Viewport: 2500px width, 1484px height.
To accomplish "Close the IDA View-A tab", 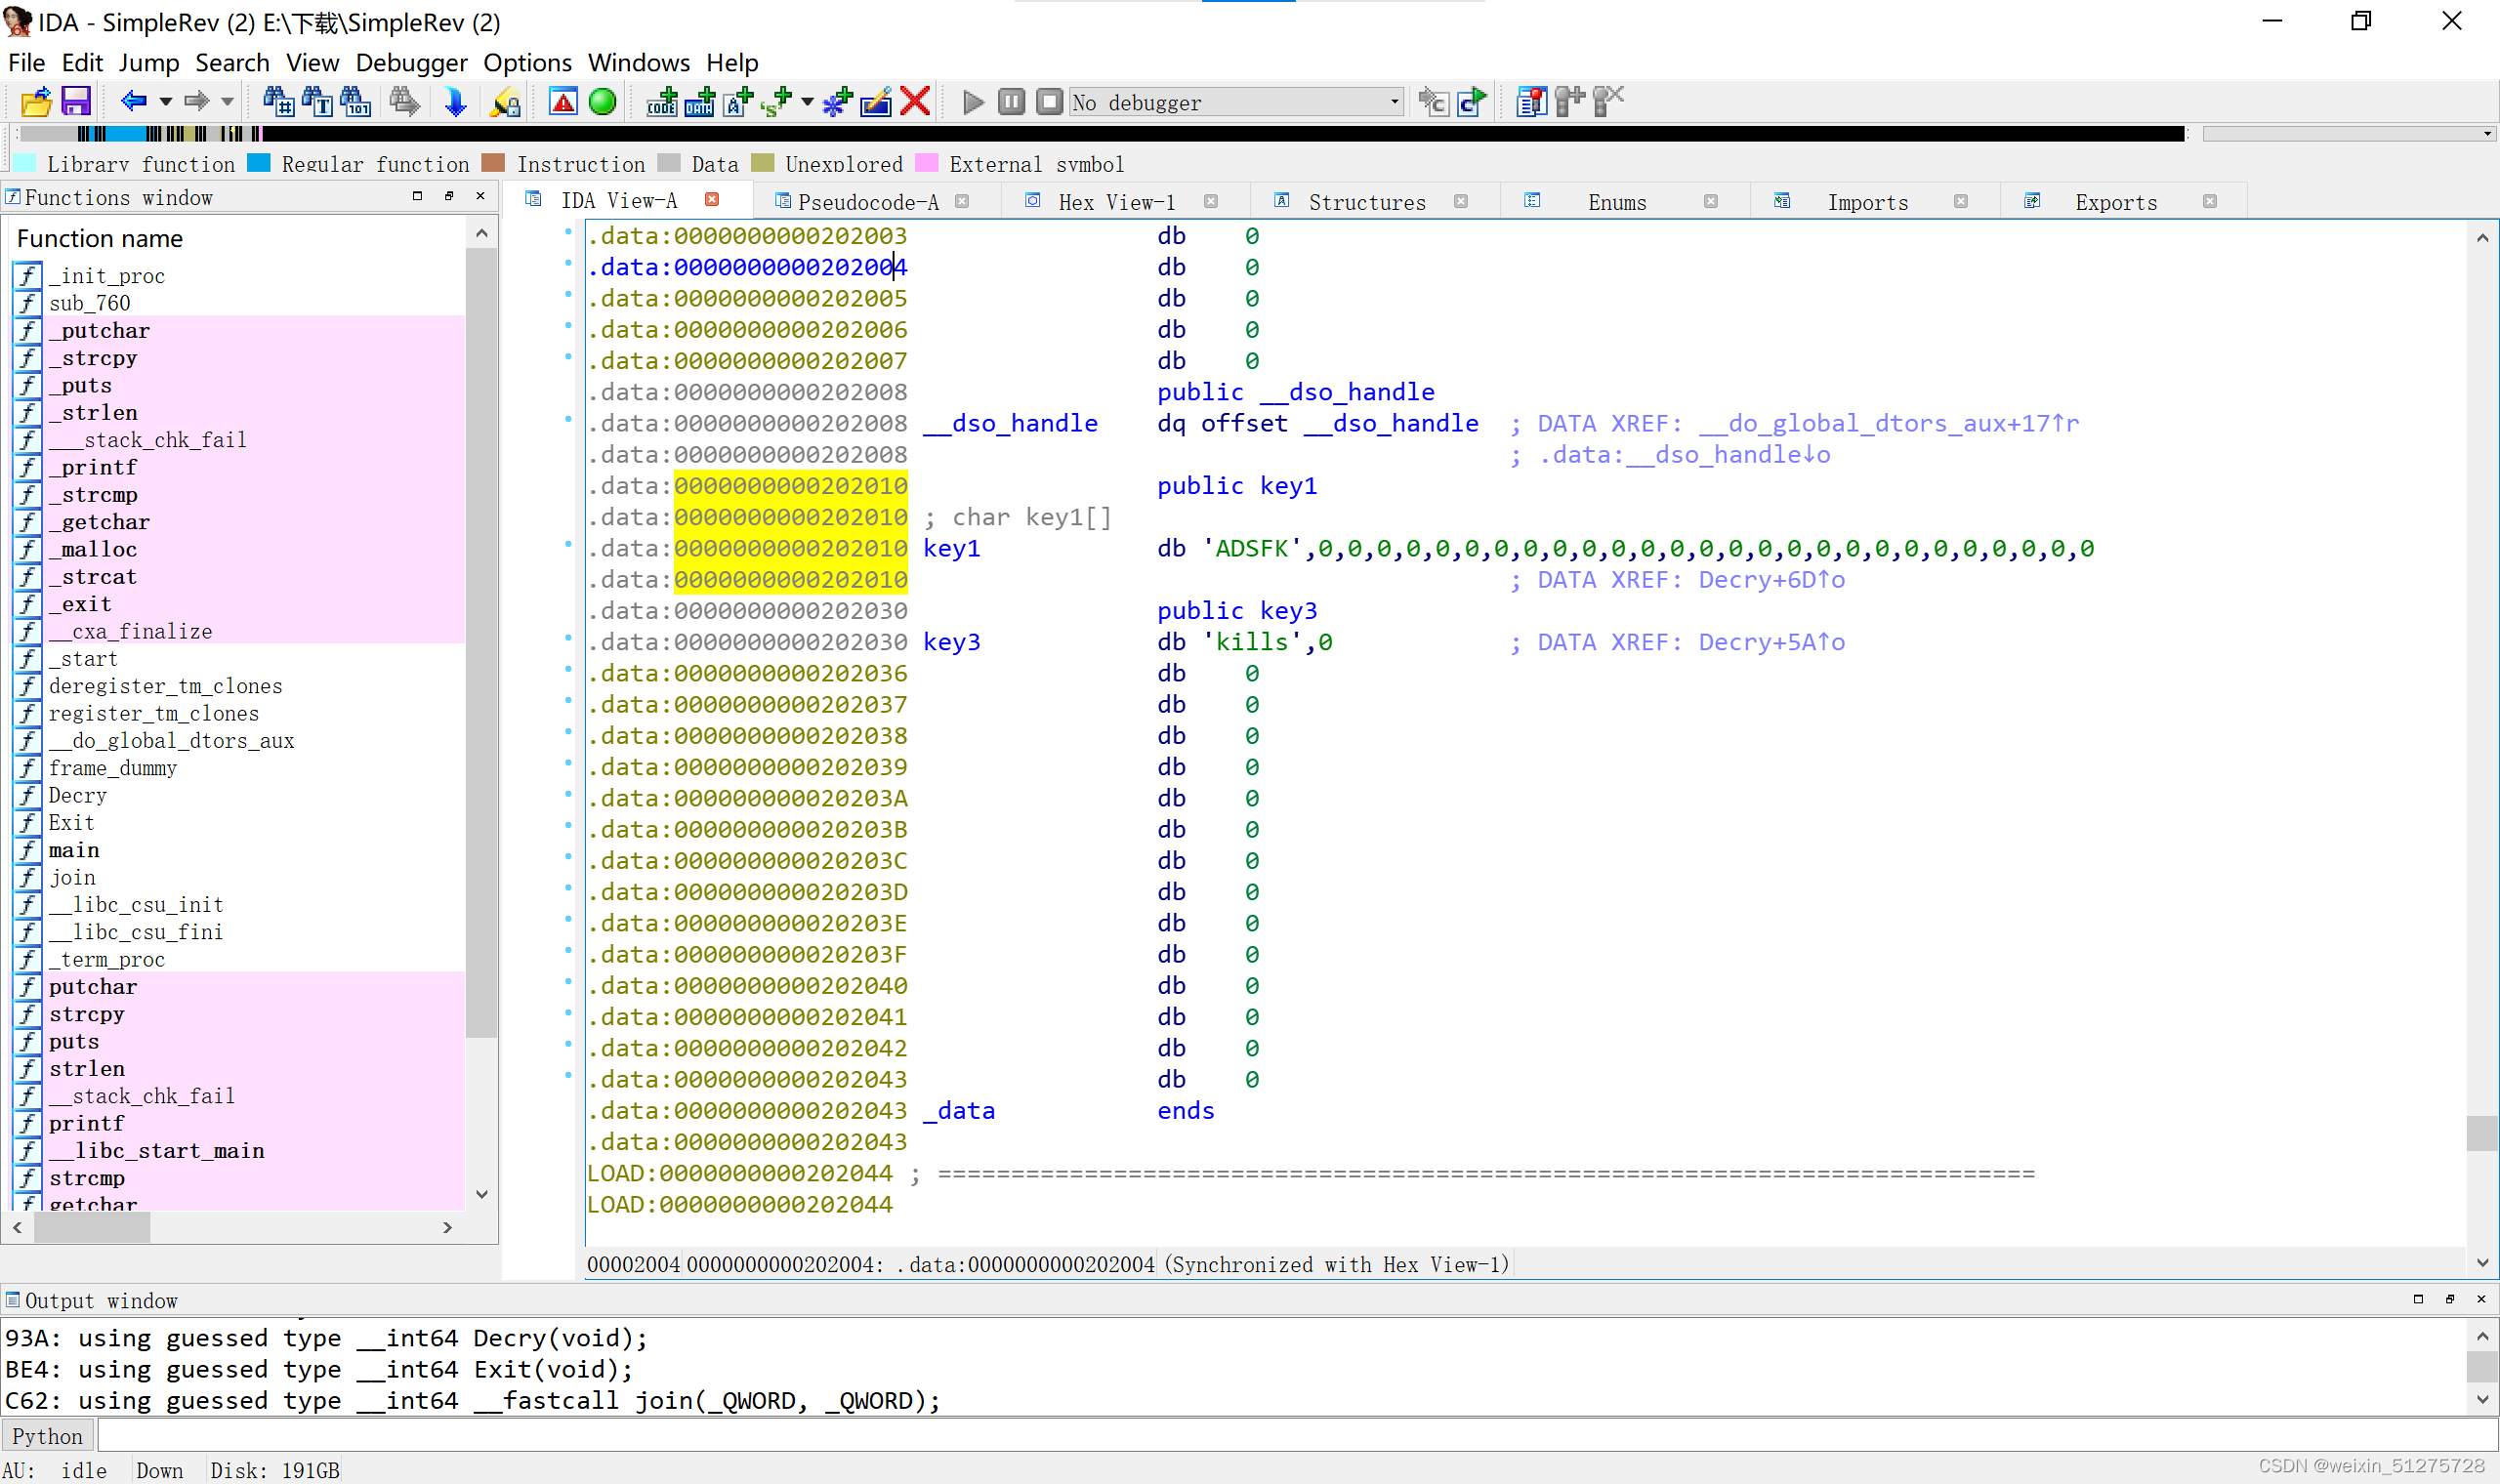I will point(712,199).
